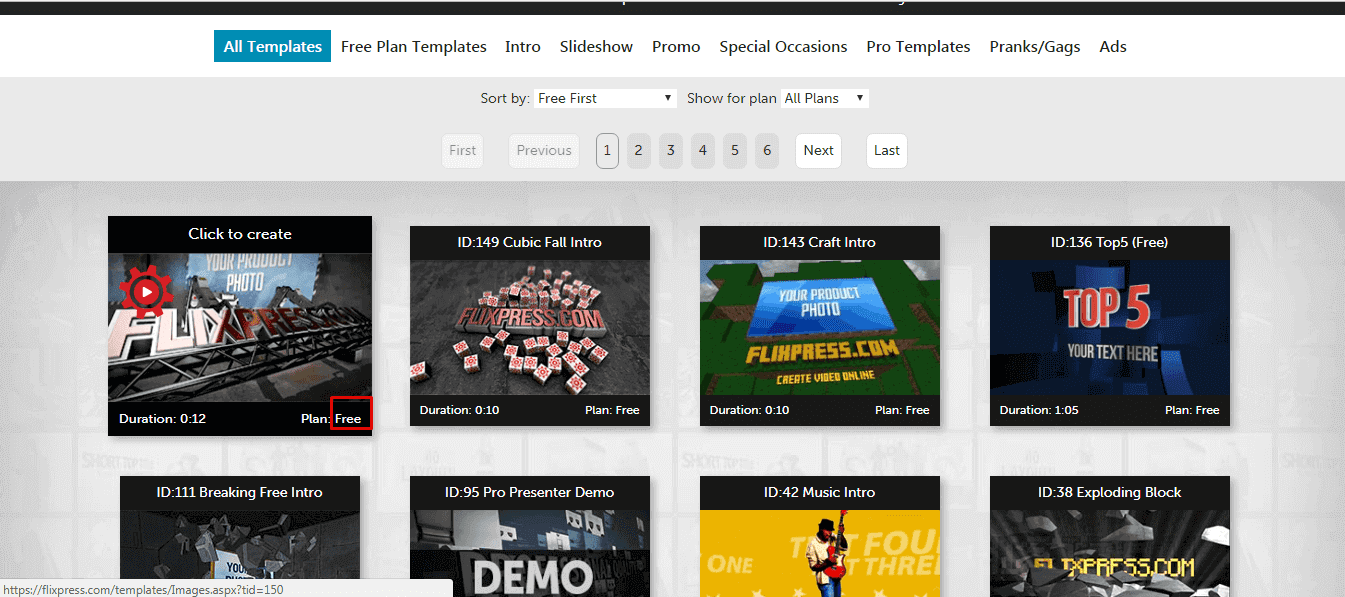Play the preview on the first template
This screenshot has height=597, width=1345.
[x=147, y=292]
